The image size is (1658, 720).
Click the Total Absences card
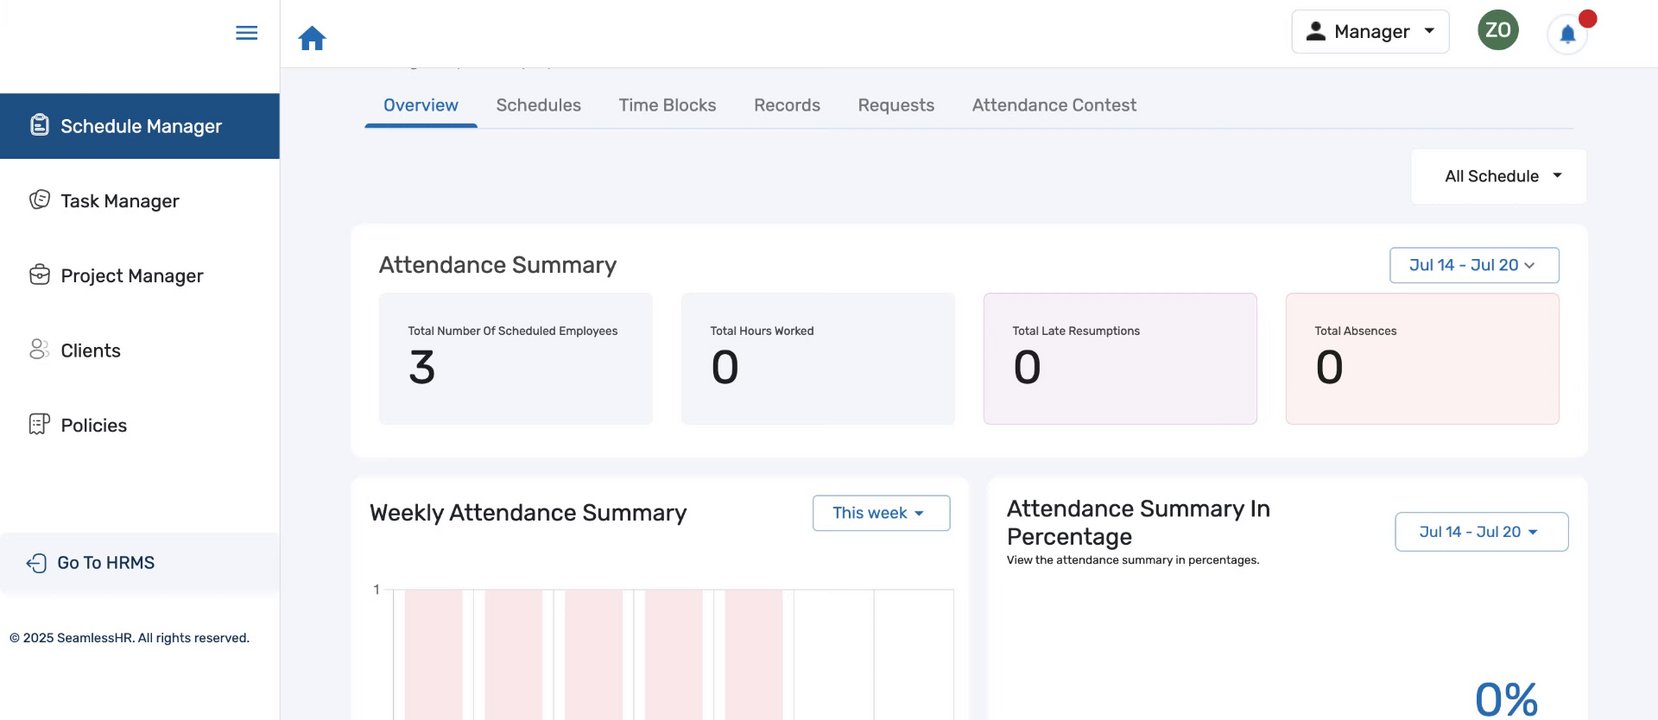coord(1421,358)
